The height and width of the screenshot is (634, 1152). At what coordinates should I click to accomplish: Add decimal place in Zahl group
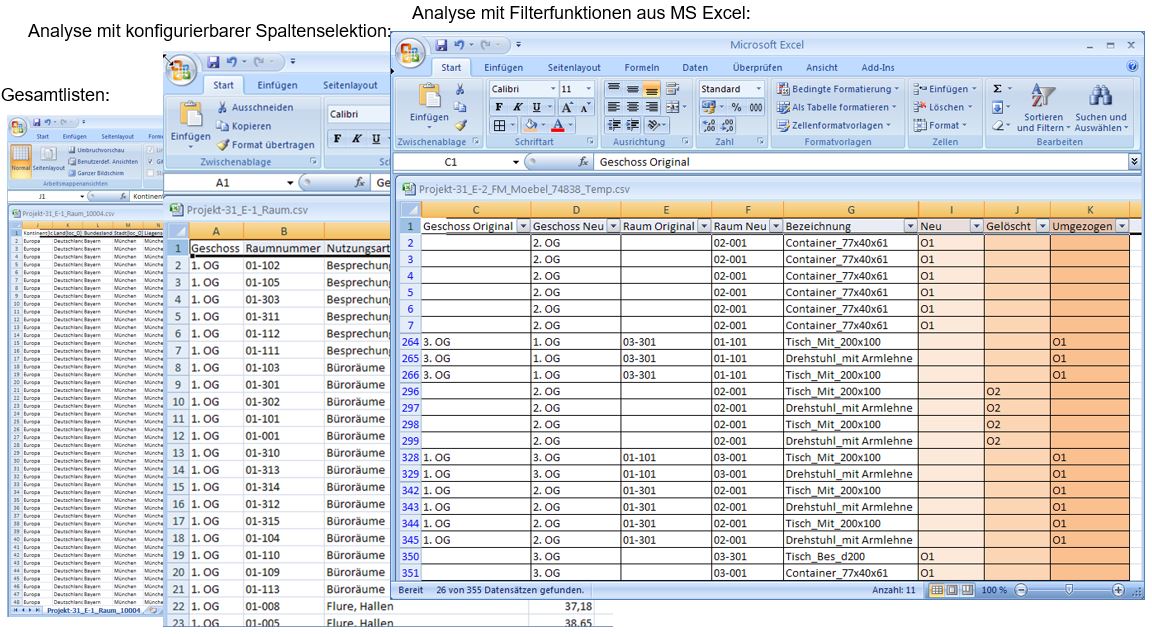[708, 126]
